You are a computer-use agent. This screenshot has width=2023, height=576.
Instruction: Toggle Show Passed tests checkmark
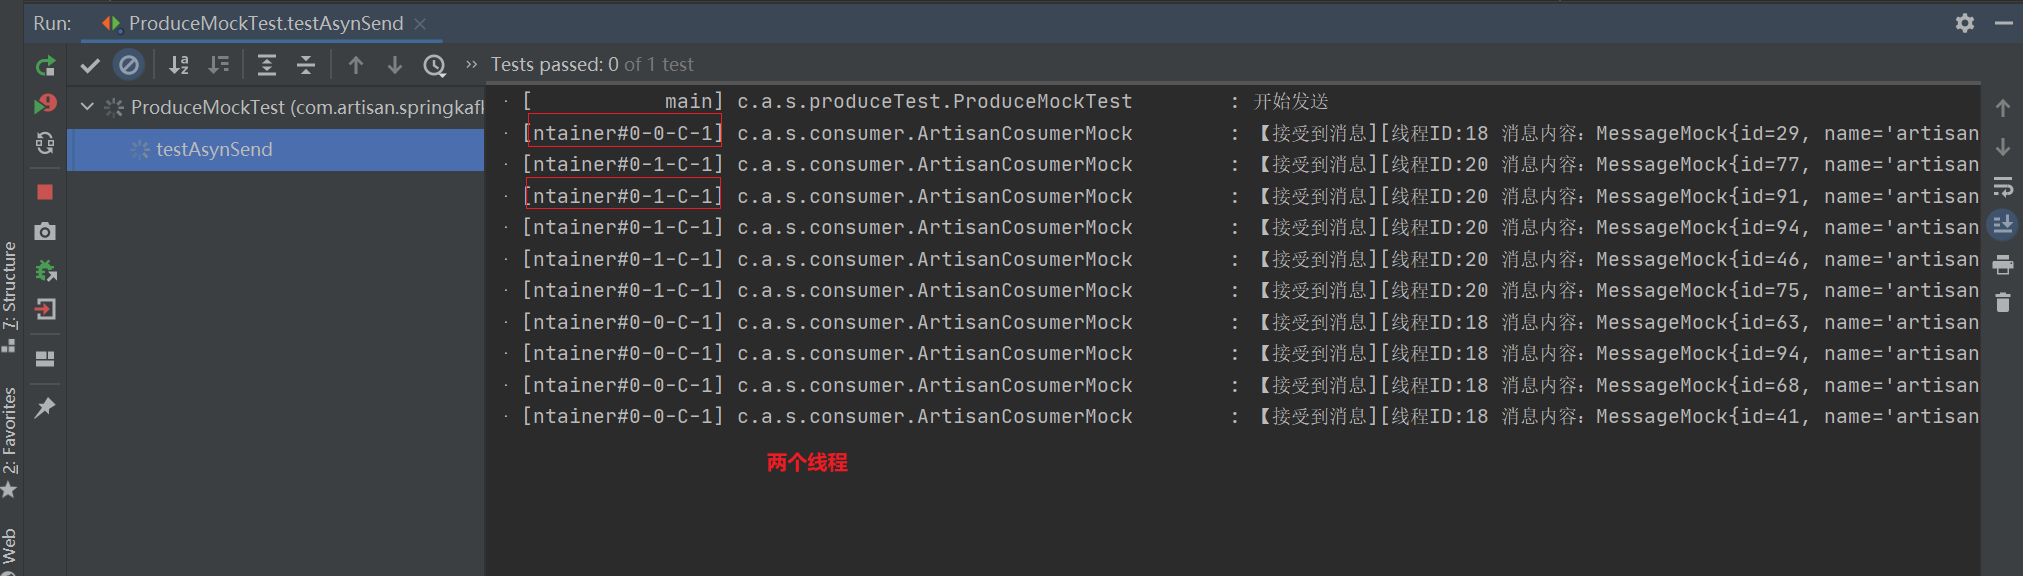click(90, 66)
